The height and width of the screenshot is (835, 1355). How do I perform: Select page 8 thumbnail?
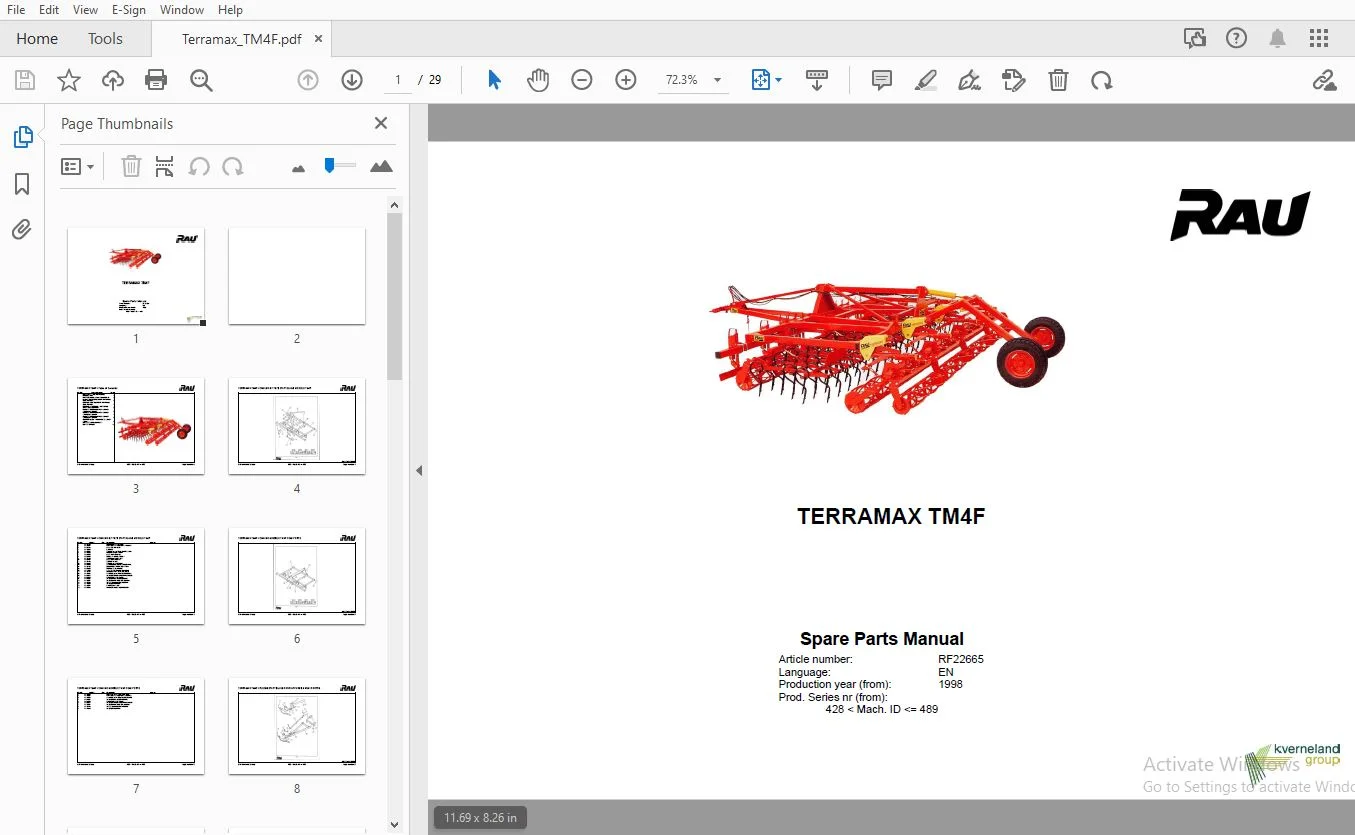pyautogui.click(x=297, y=726)
